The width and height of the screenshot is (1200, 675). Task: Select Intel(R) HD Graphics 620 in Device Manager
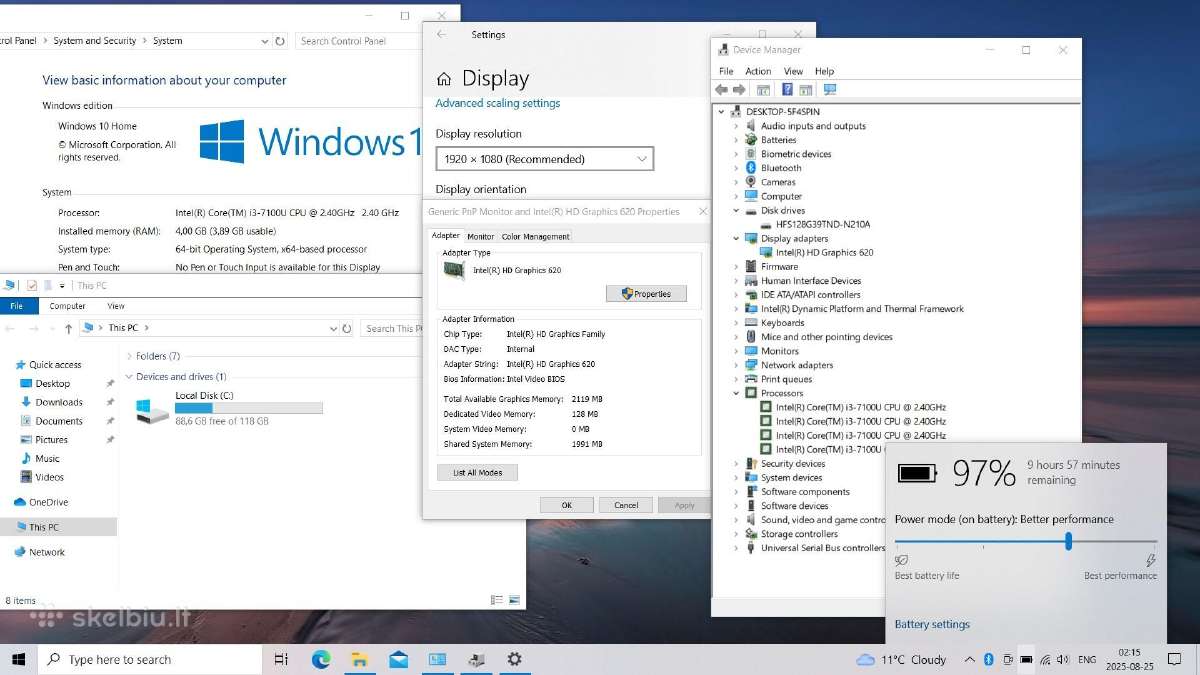coord(824,252)
